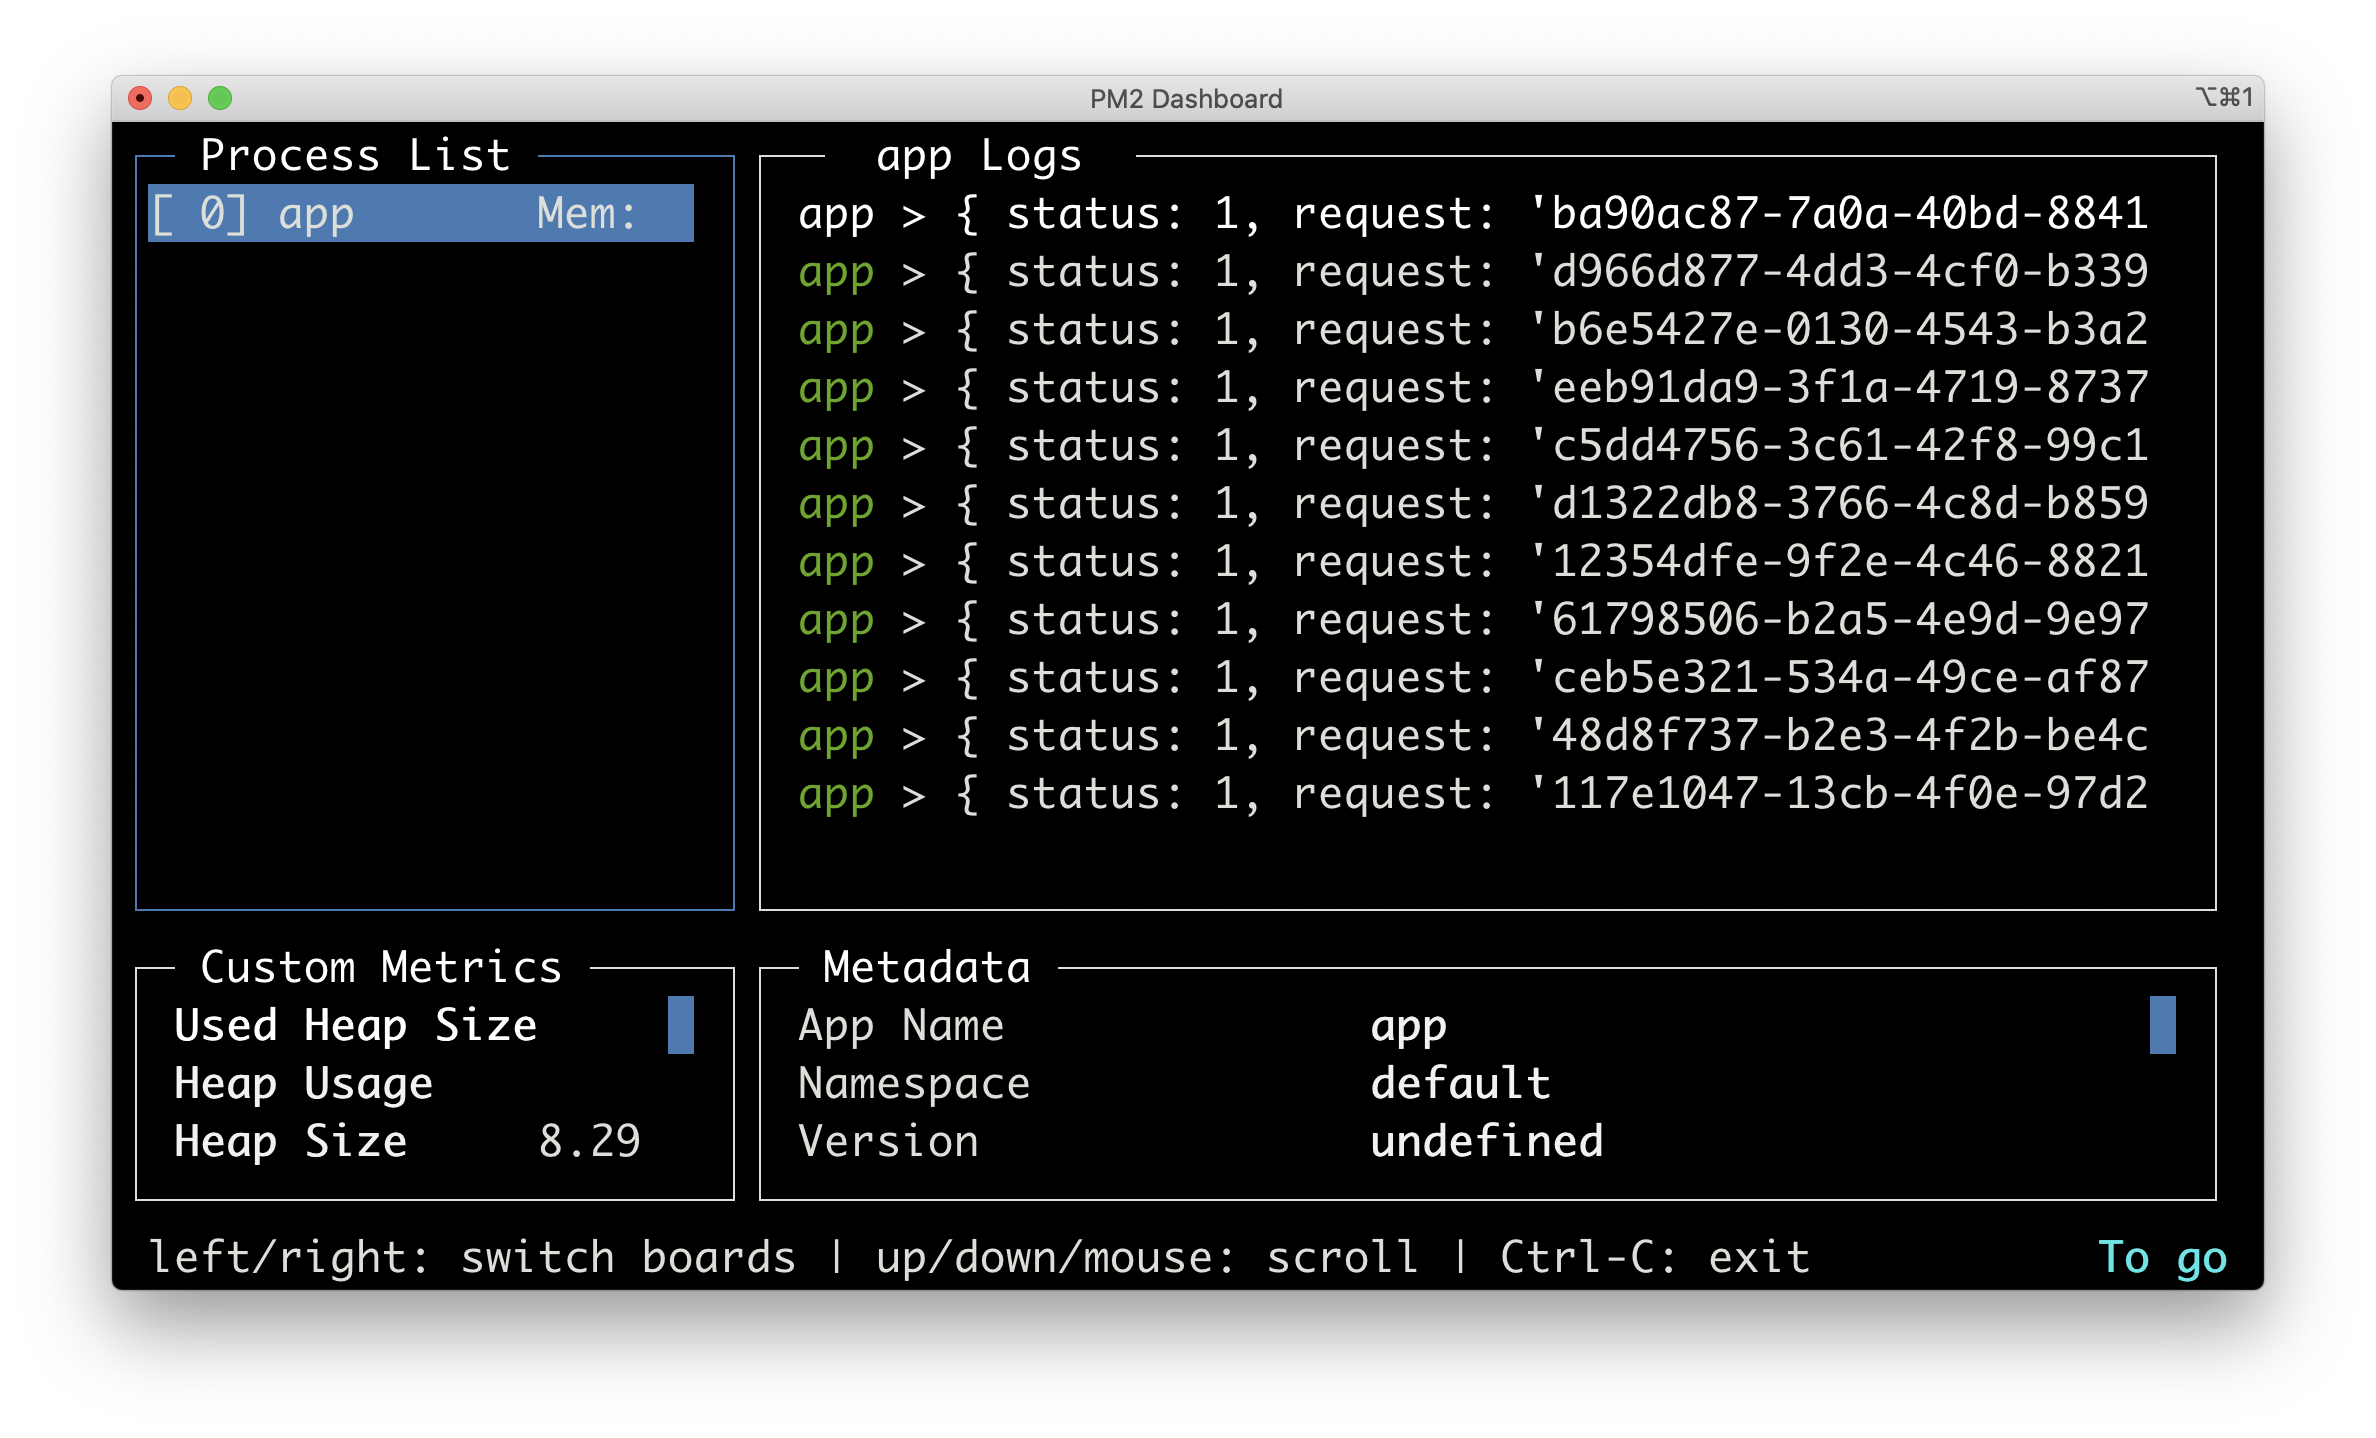The height and width of the screenshot is (1438, 2376).
Task: Click the 'undefined' version value
Action: tap(1486, 1141)
